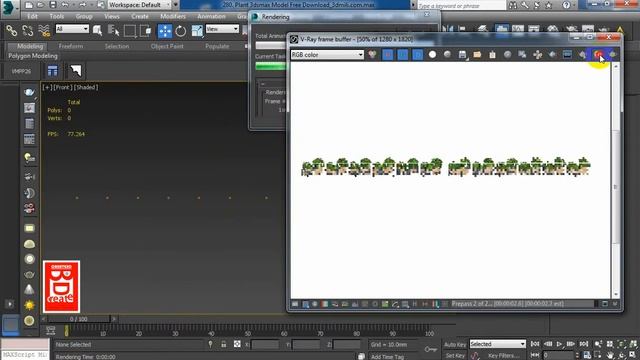This screenshot has width=640, height=360.
Task: Expand the quick access toolbar arrow after Workspace
Action: pyautogui.click(x=176, y=5)
